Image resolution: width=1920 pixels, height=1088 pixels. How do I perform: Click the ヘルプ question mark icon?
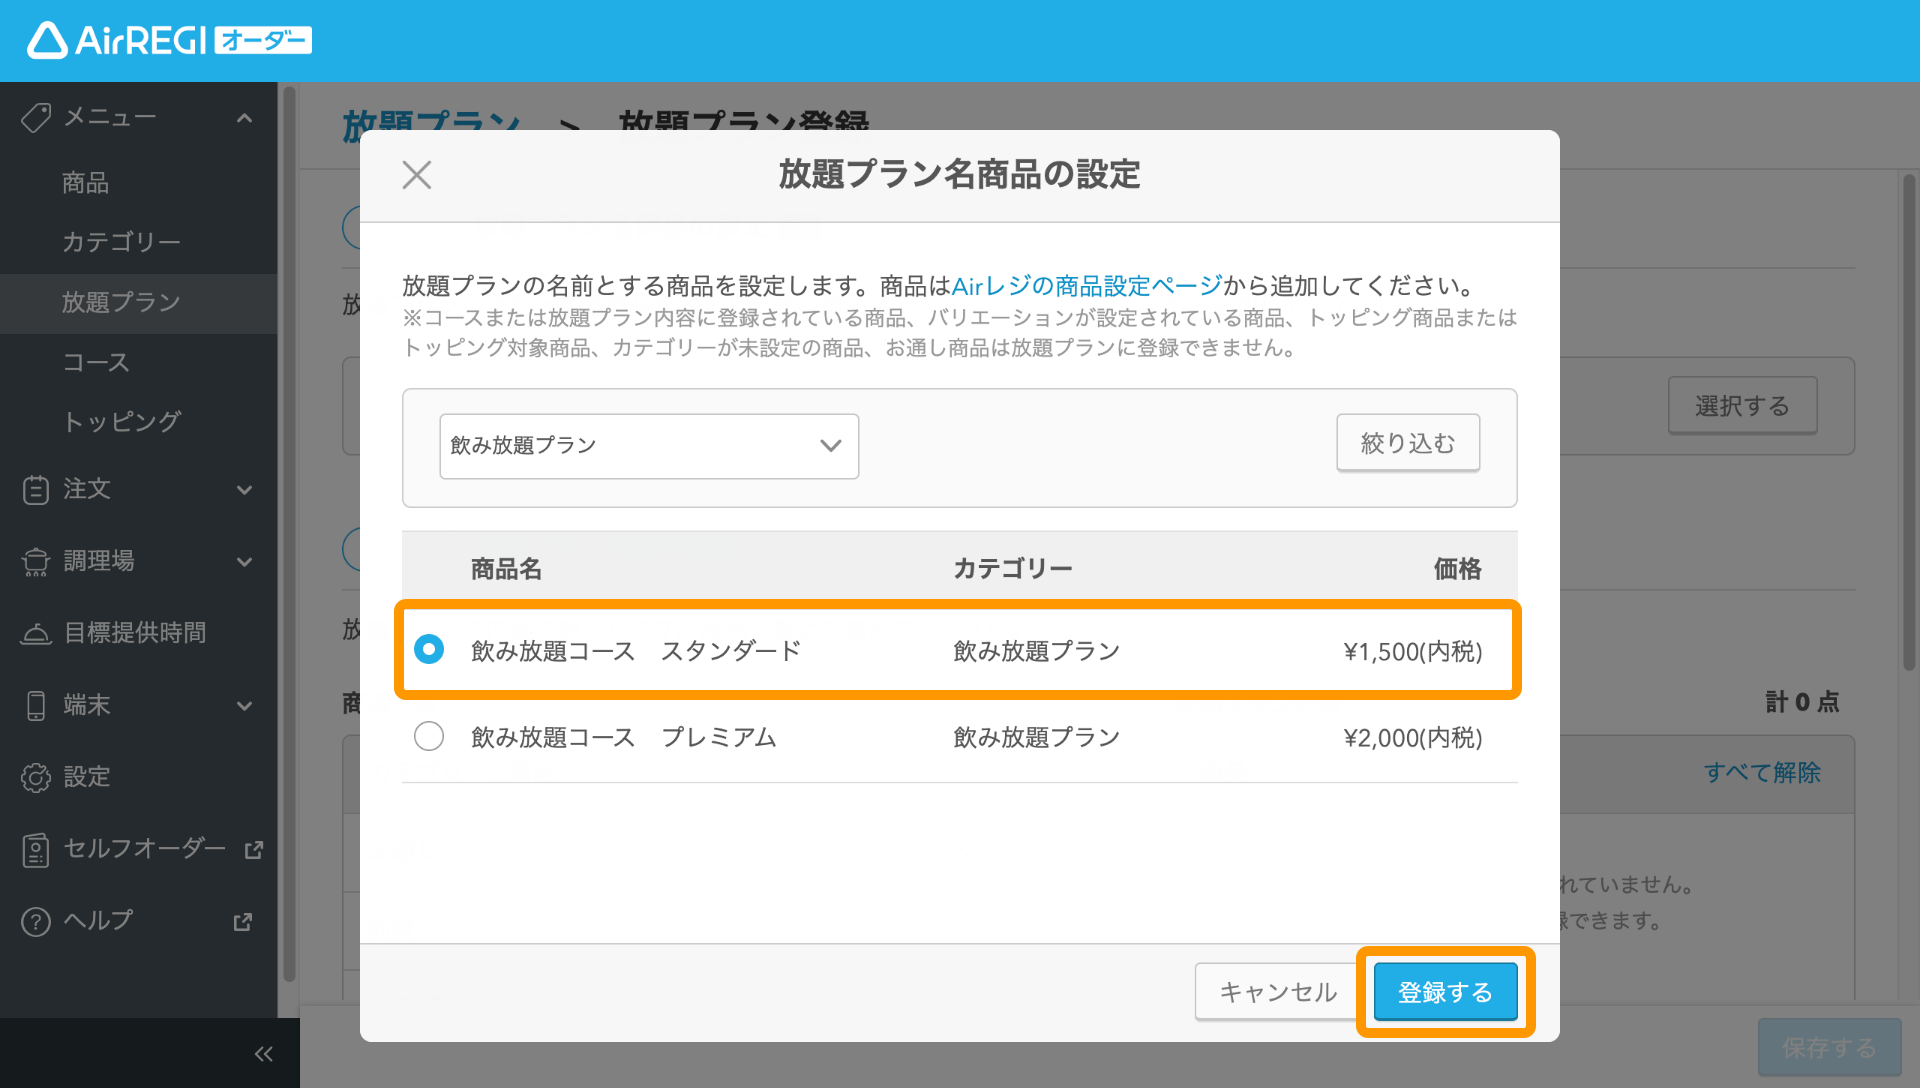pyautogui.click(x=36, y=921)
